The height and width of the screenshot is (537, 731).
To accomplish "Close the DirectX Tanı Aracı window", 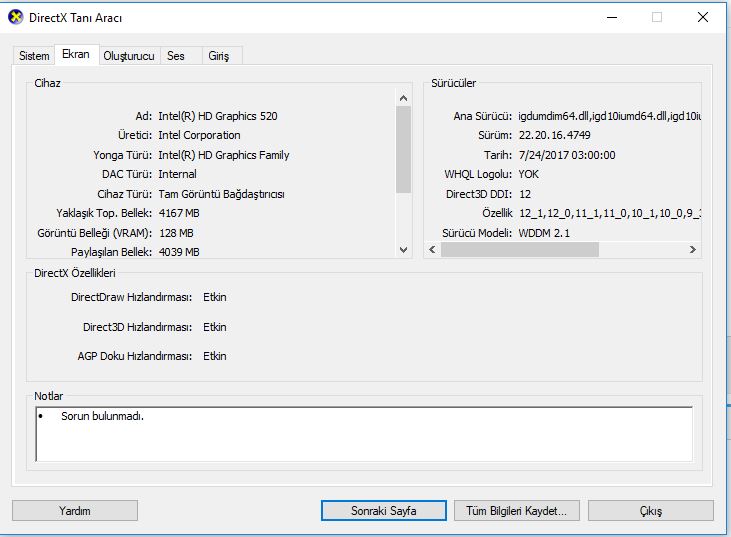I will (x=703, y=18).
